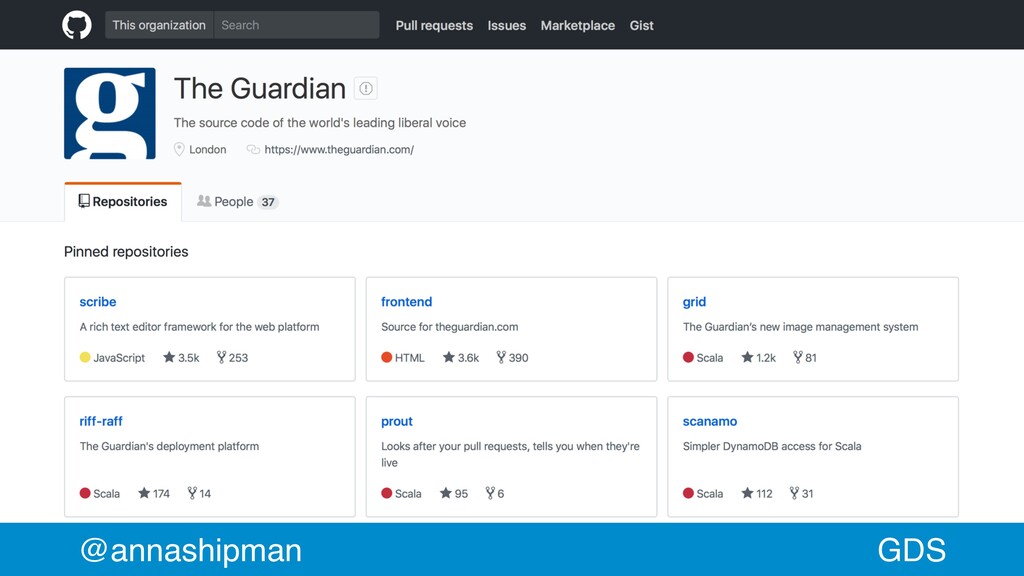Click the report icon beside The Guardian

click(x=366, y=88)
